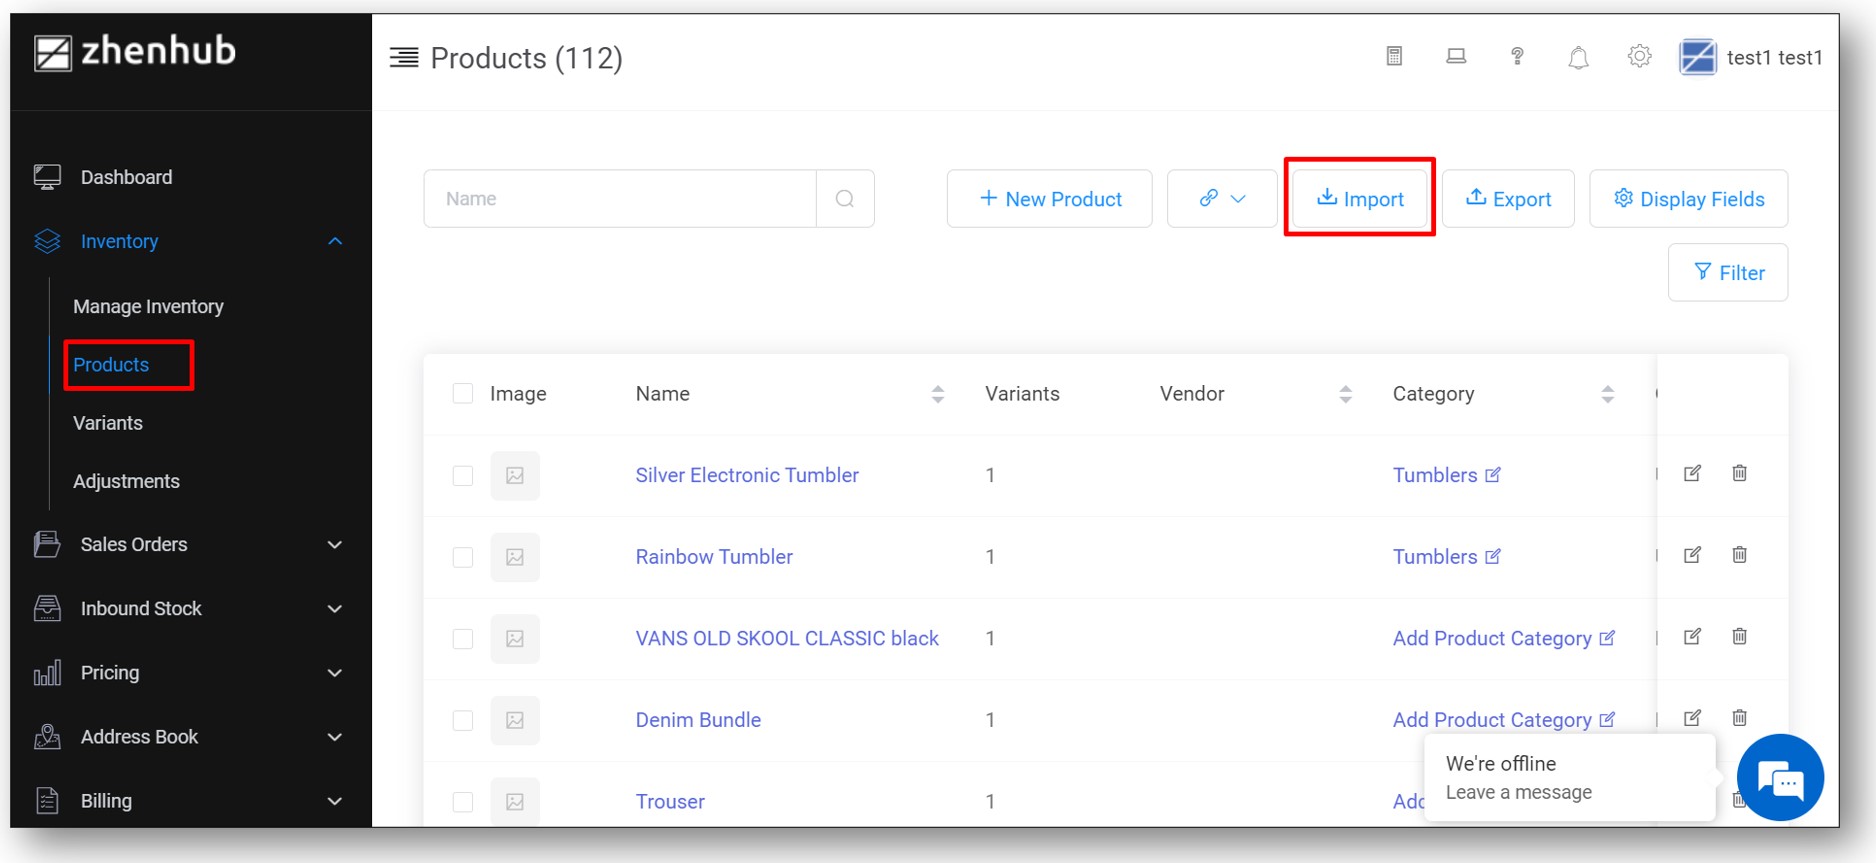This screenshot has height=863, width=1876.
Task: Open the link icon dropdown
Action: (1222, 199)
